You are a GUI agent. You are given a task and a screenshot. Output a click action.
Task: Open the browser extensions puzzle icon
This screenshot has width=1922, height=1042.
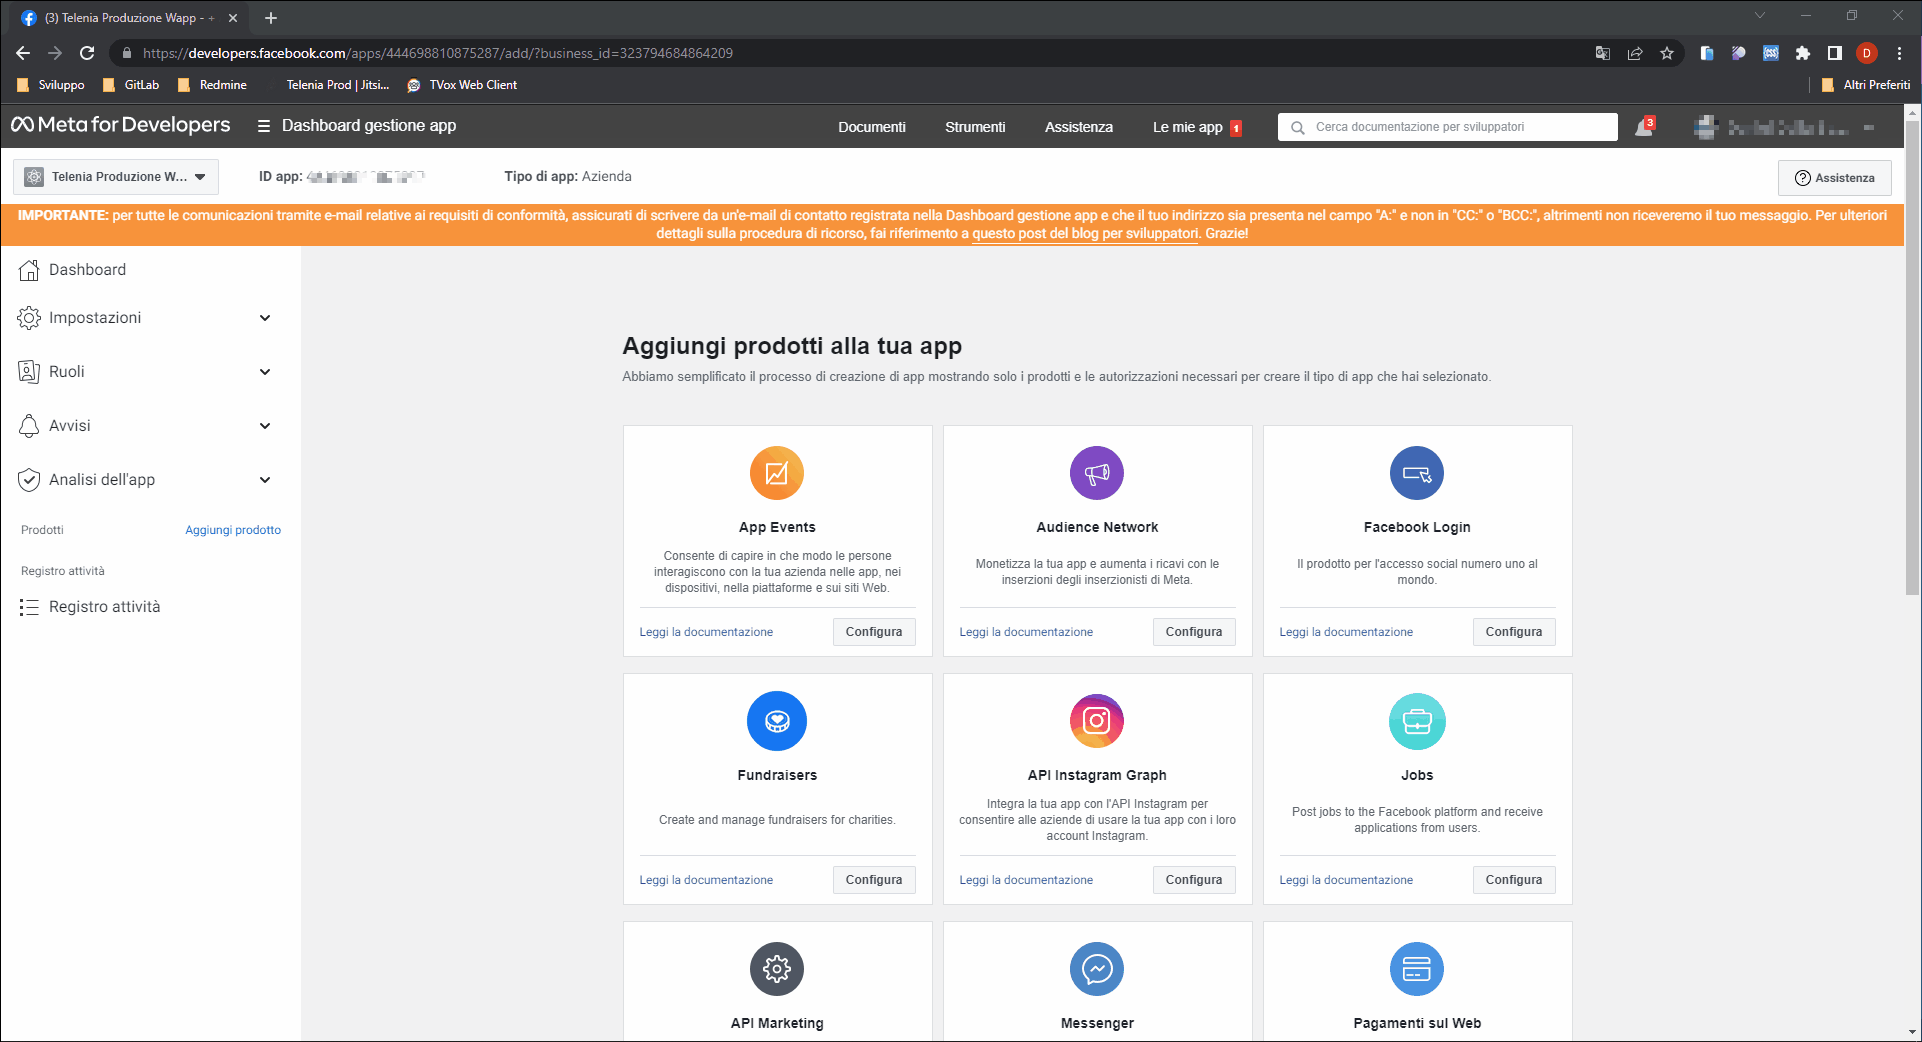(x=1803, y=53)
